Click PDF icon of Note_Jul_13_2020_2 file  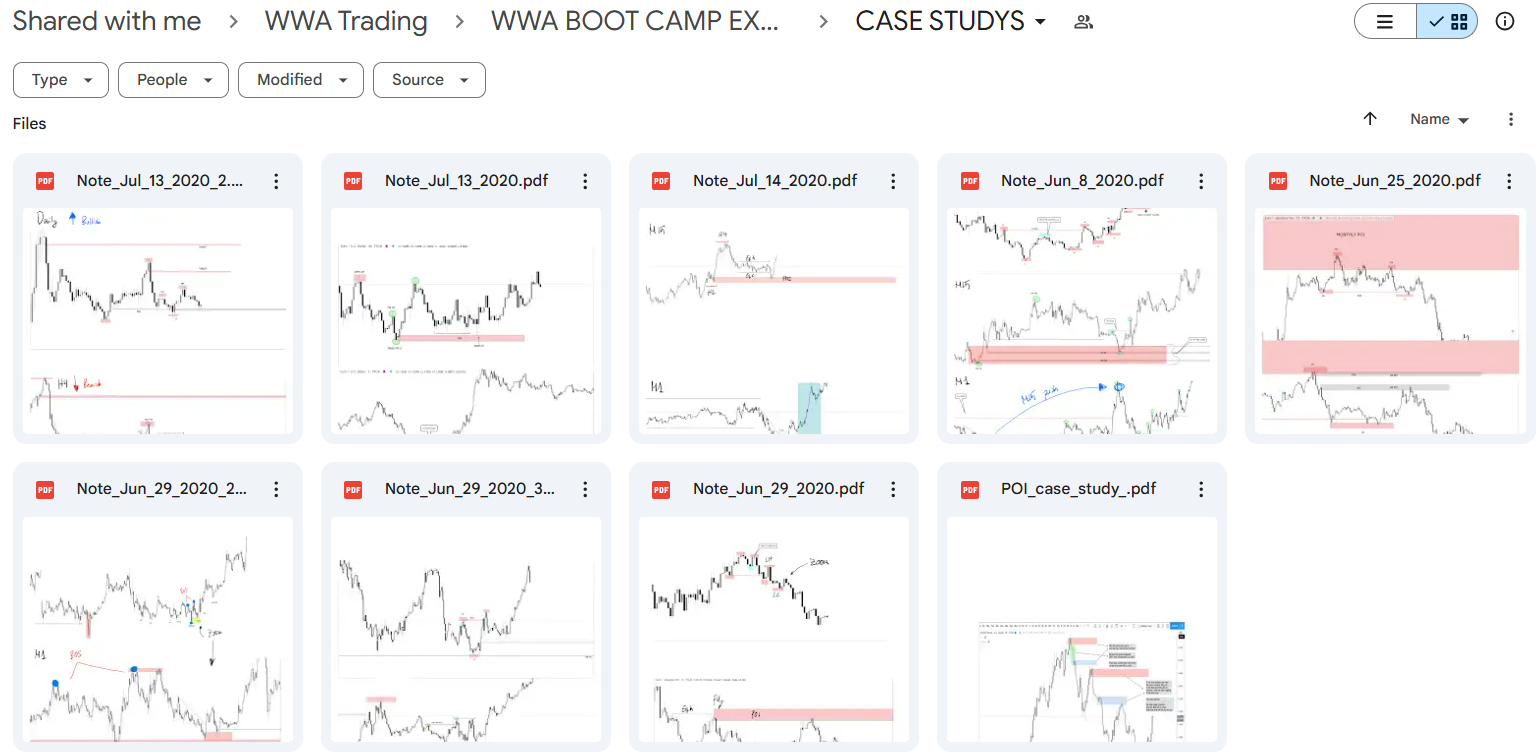[x=45, y=181]
